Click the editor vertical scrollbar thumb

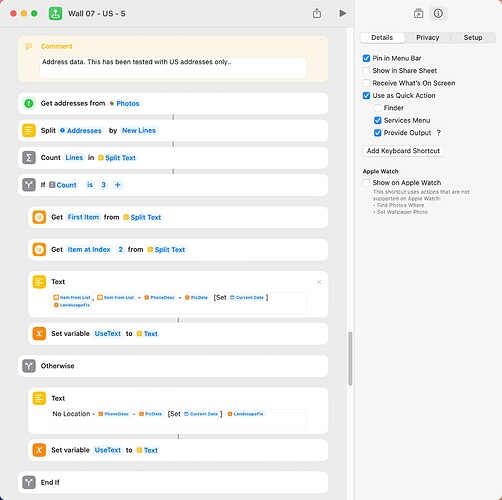350,359
